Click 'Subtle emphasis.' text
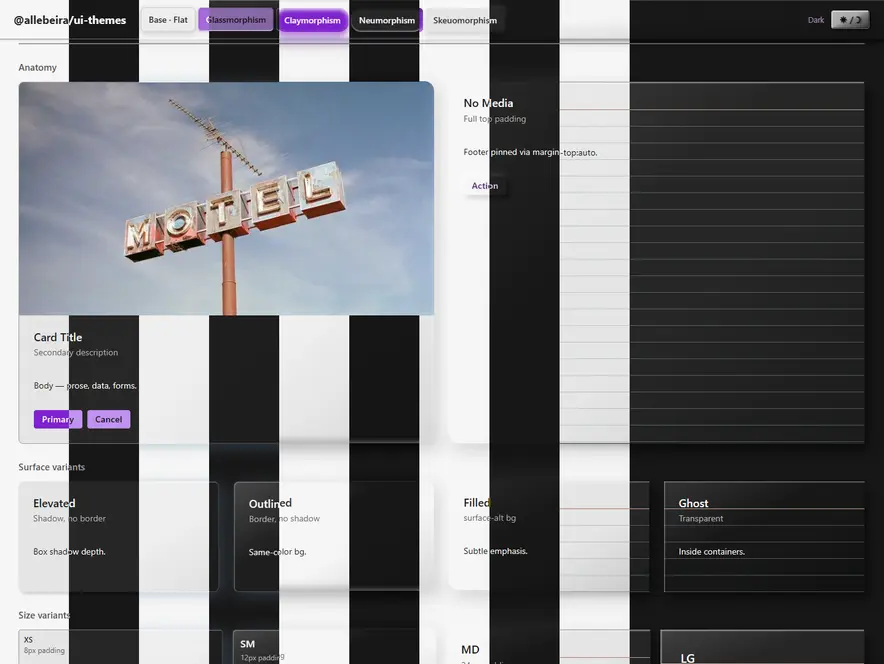Screen dimensions: 884x664 [x=496, y=551]
